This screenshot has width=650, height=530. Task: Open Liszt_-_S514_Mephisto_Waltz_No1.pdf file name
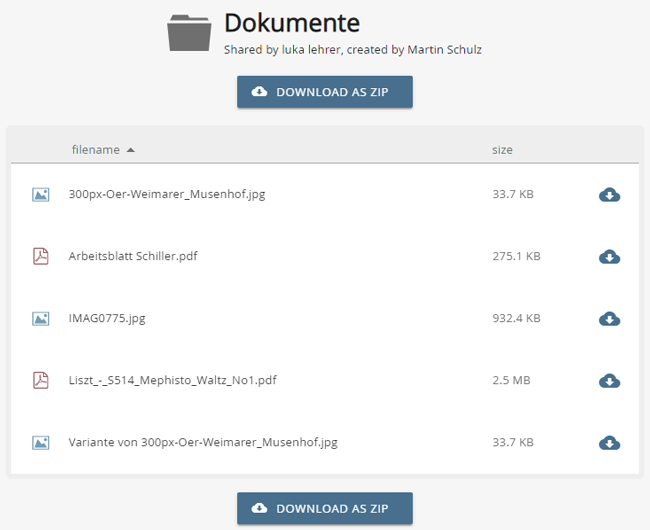[172, 380]
